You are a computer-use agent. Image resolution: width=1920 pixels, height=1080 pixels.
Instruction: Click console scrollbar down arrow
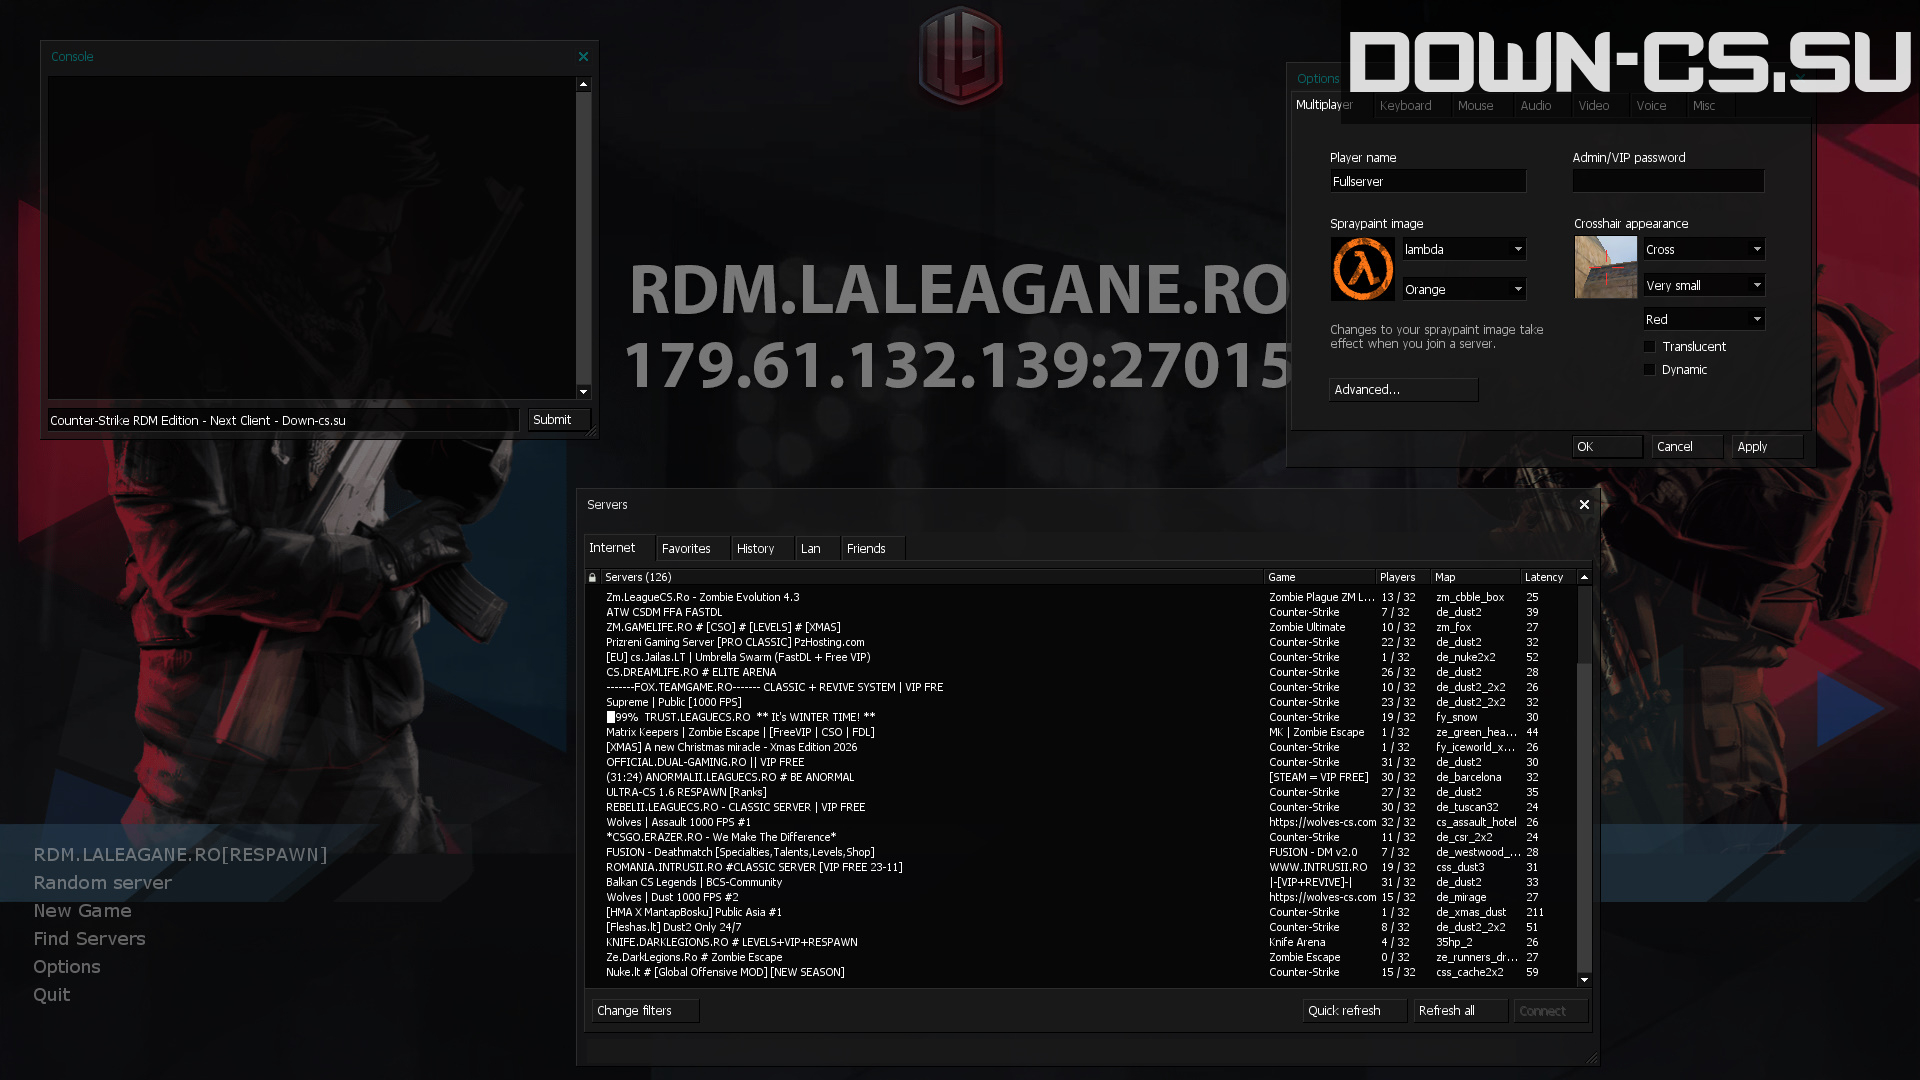[x=583, y=391]
